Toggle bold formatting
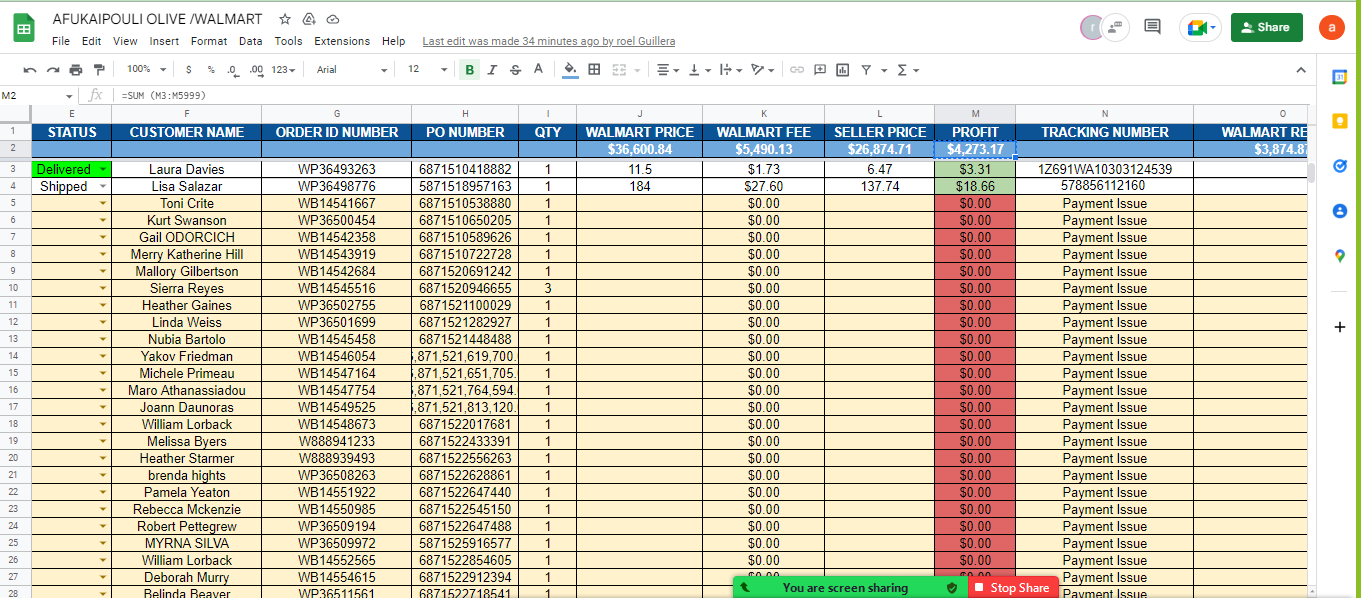Screen dimensions: 1361x598 [470, 70]
